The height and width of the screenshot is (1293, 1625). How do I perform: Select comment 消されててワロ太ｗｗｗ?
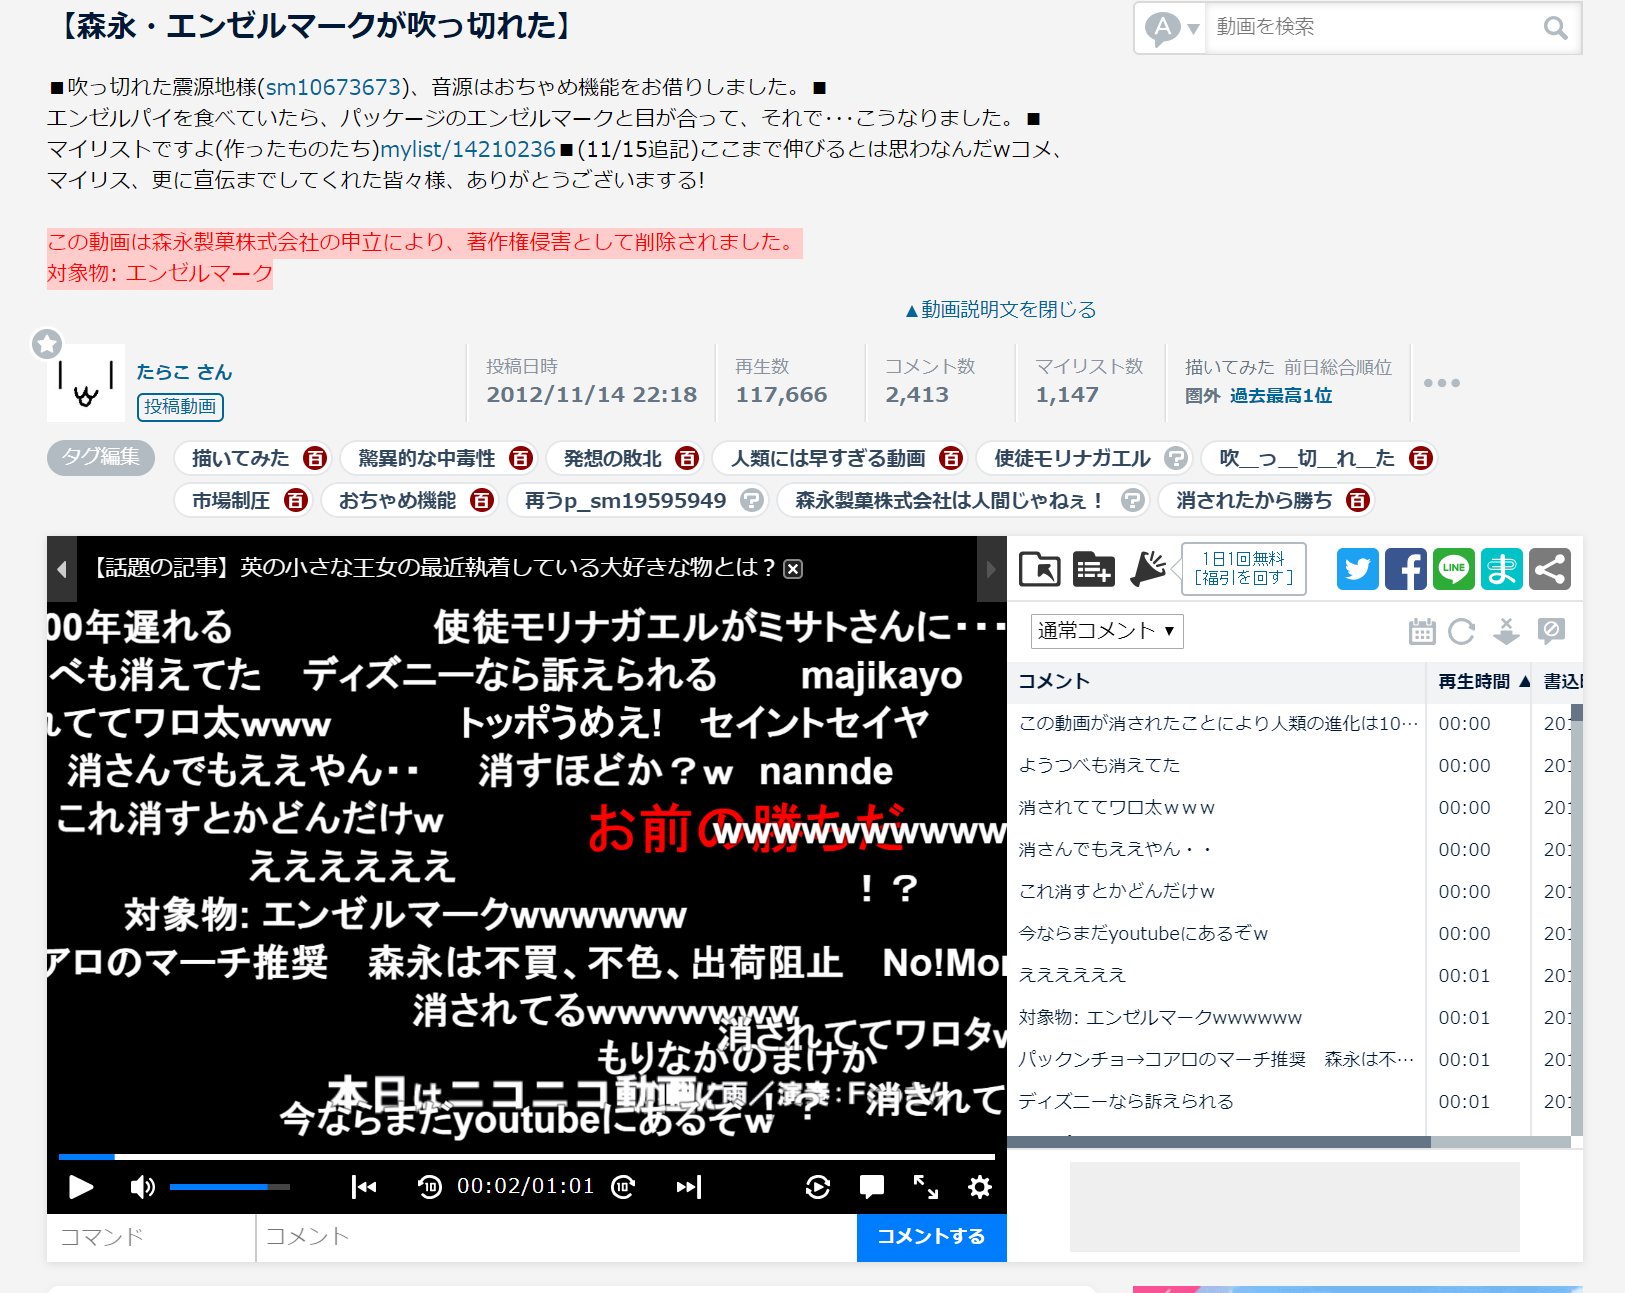pos(1116,808)
